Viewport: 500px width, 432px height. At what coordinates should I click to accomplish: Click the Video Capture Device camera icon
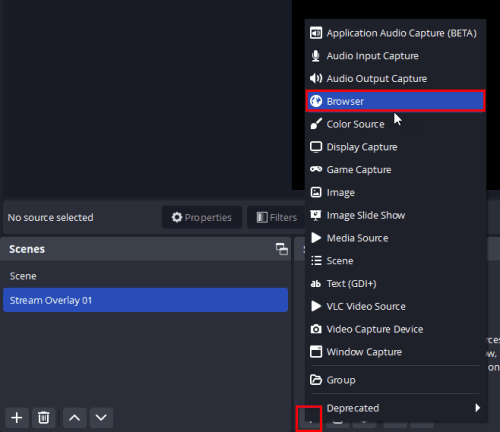coord(316,329)
